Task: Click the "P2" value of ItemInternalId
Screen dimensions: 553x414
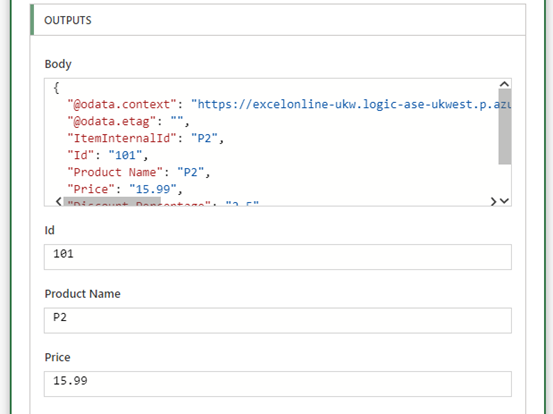Action: coord(204,138)
